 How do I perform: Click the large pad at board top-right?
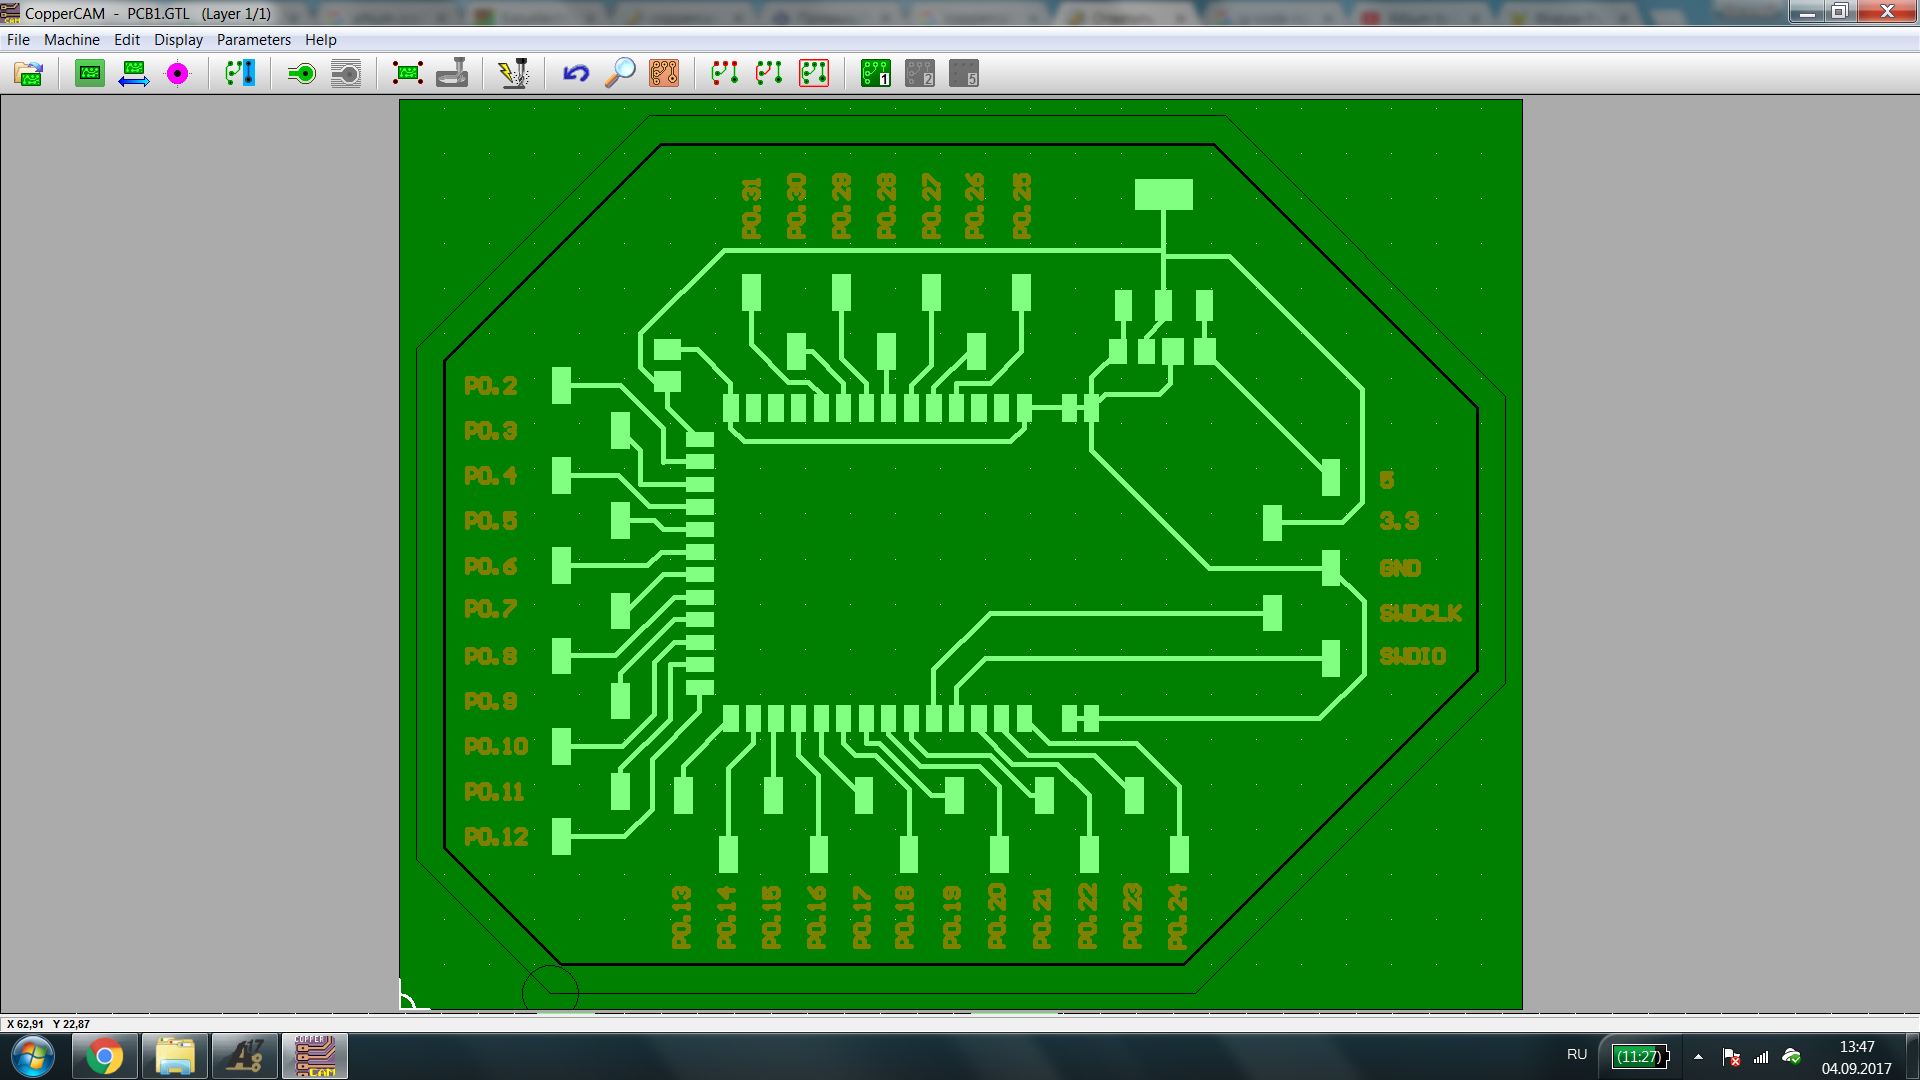point(1163,194)
